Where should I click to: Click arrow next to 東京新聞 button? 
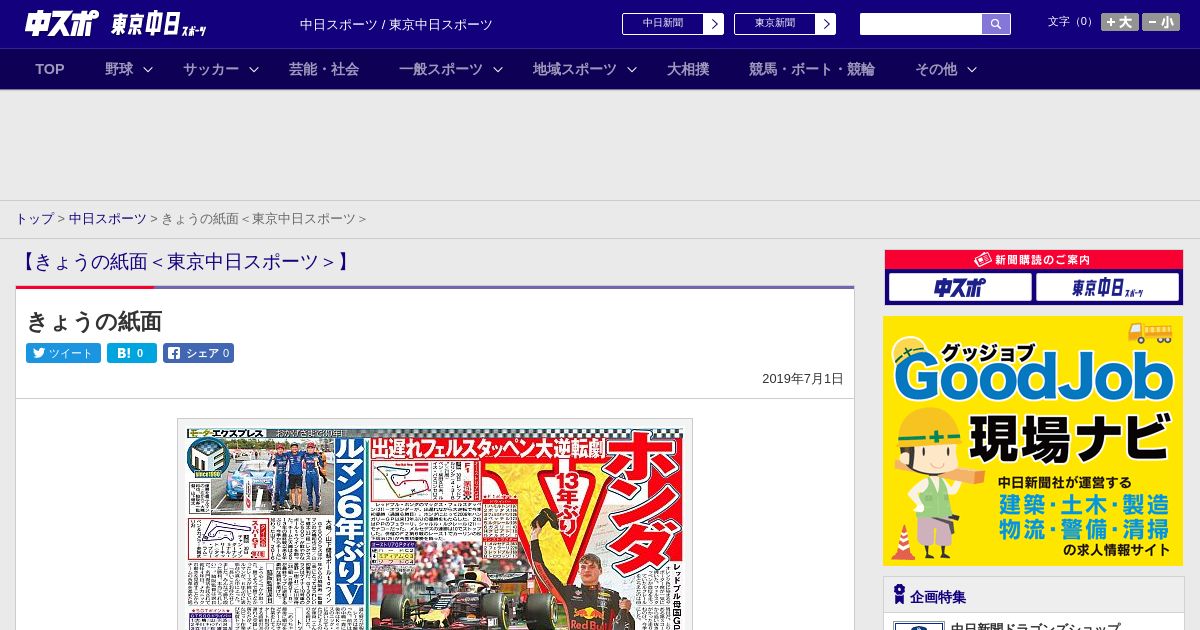[x=826, y=24]
